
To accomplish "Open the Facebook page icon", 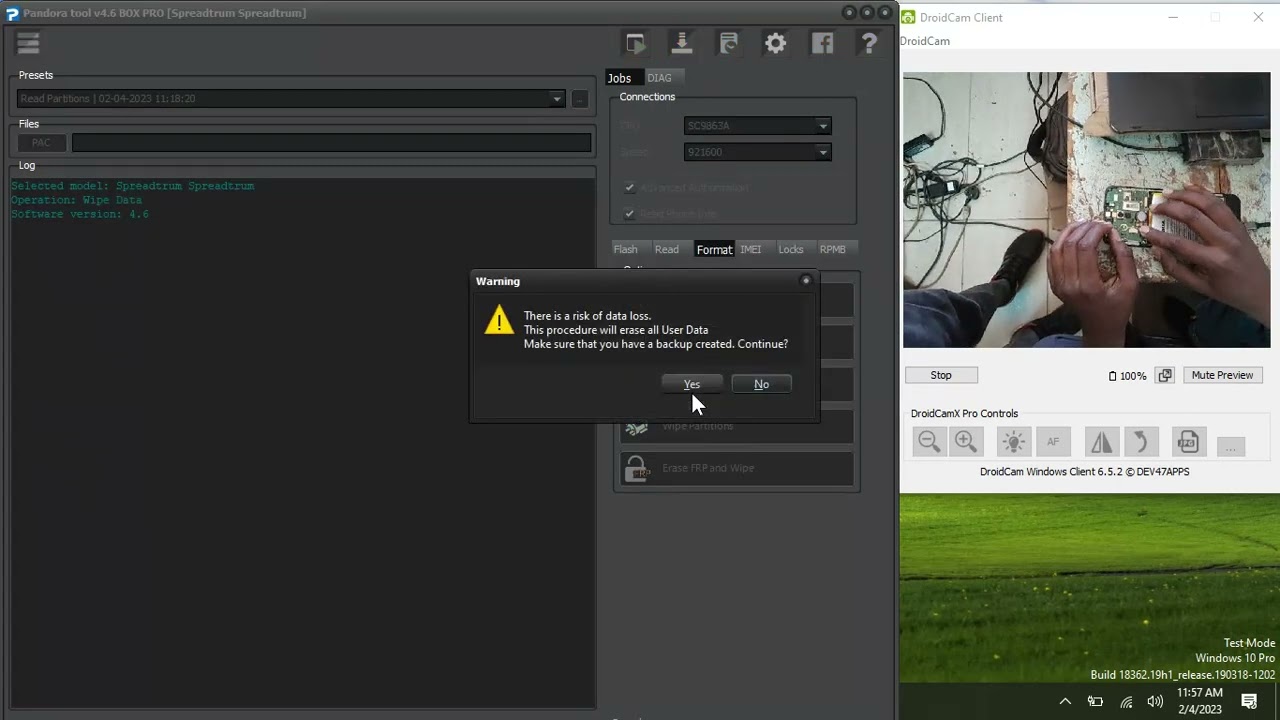I will click(822, 43).
